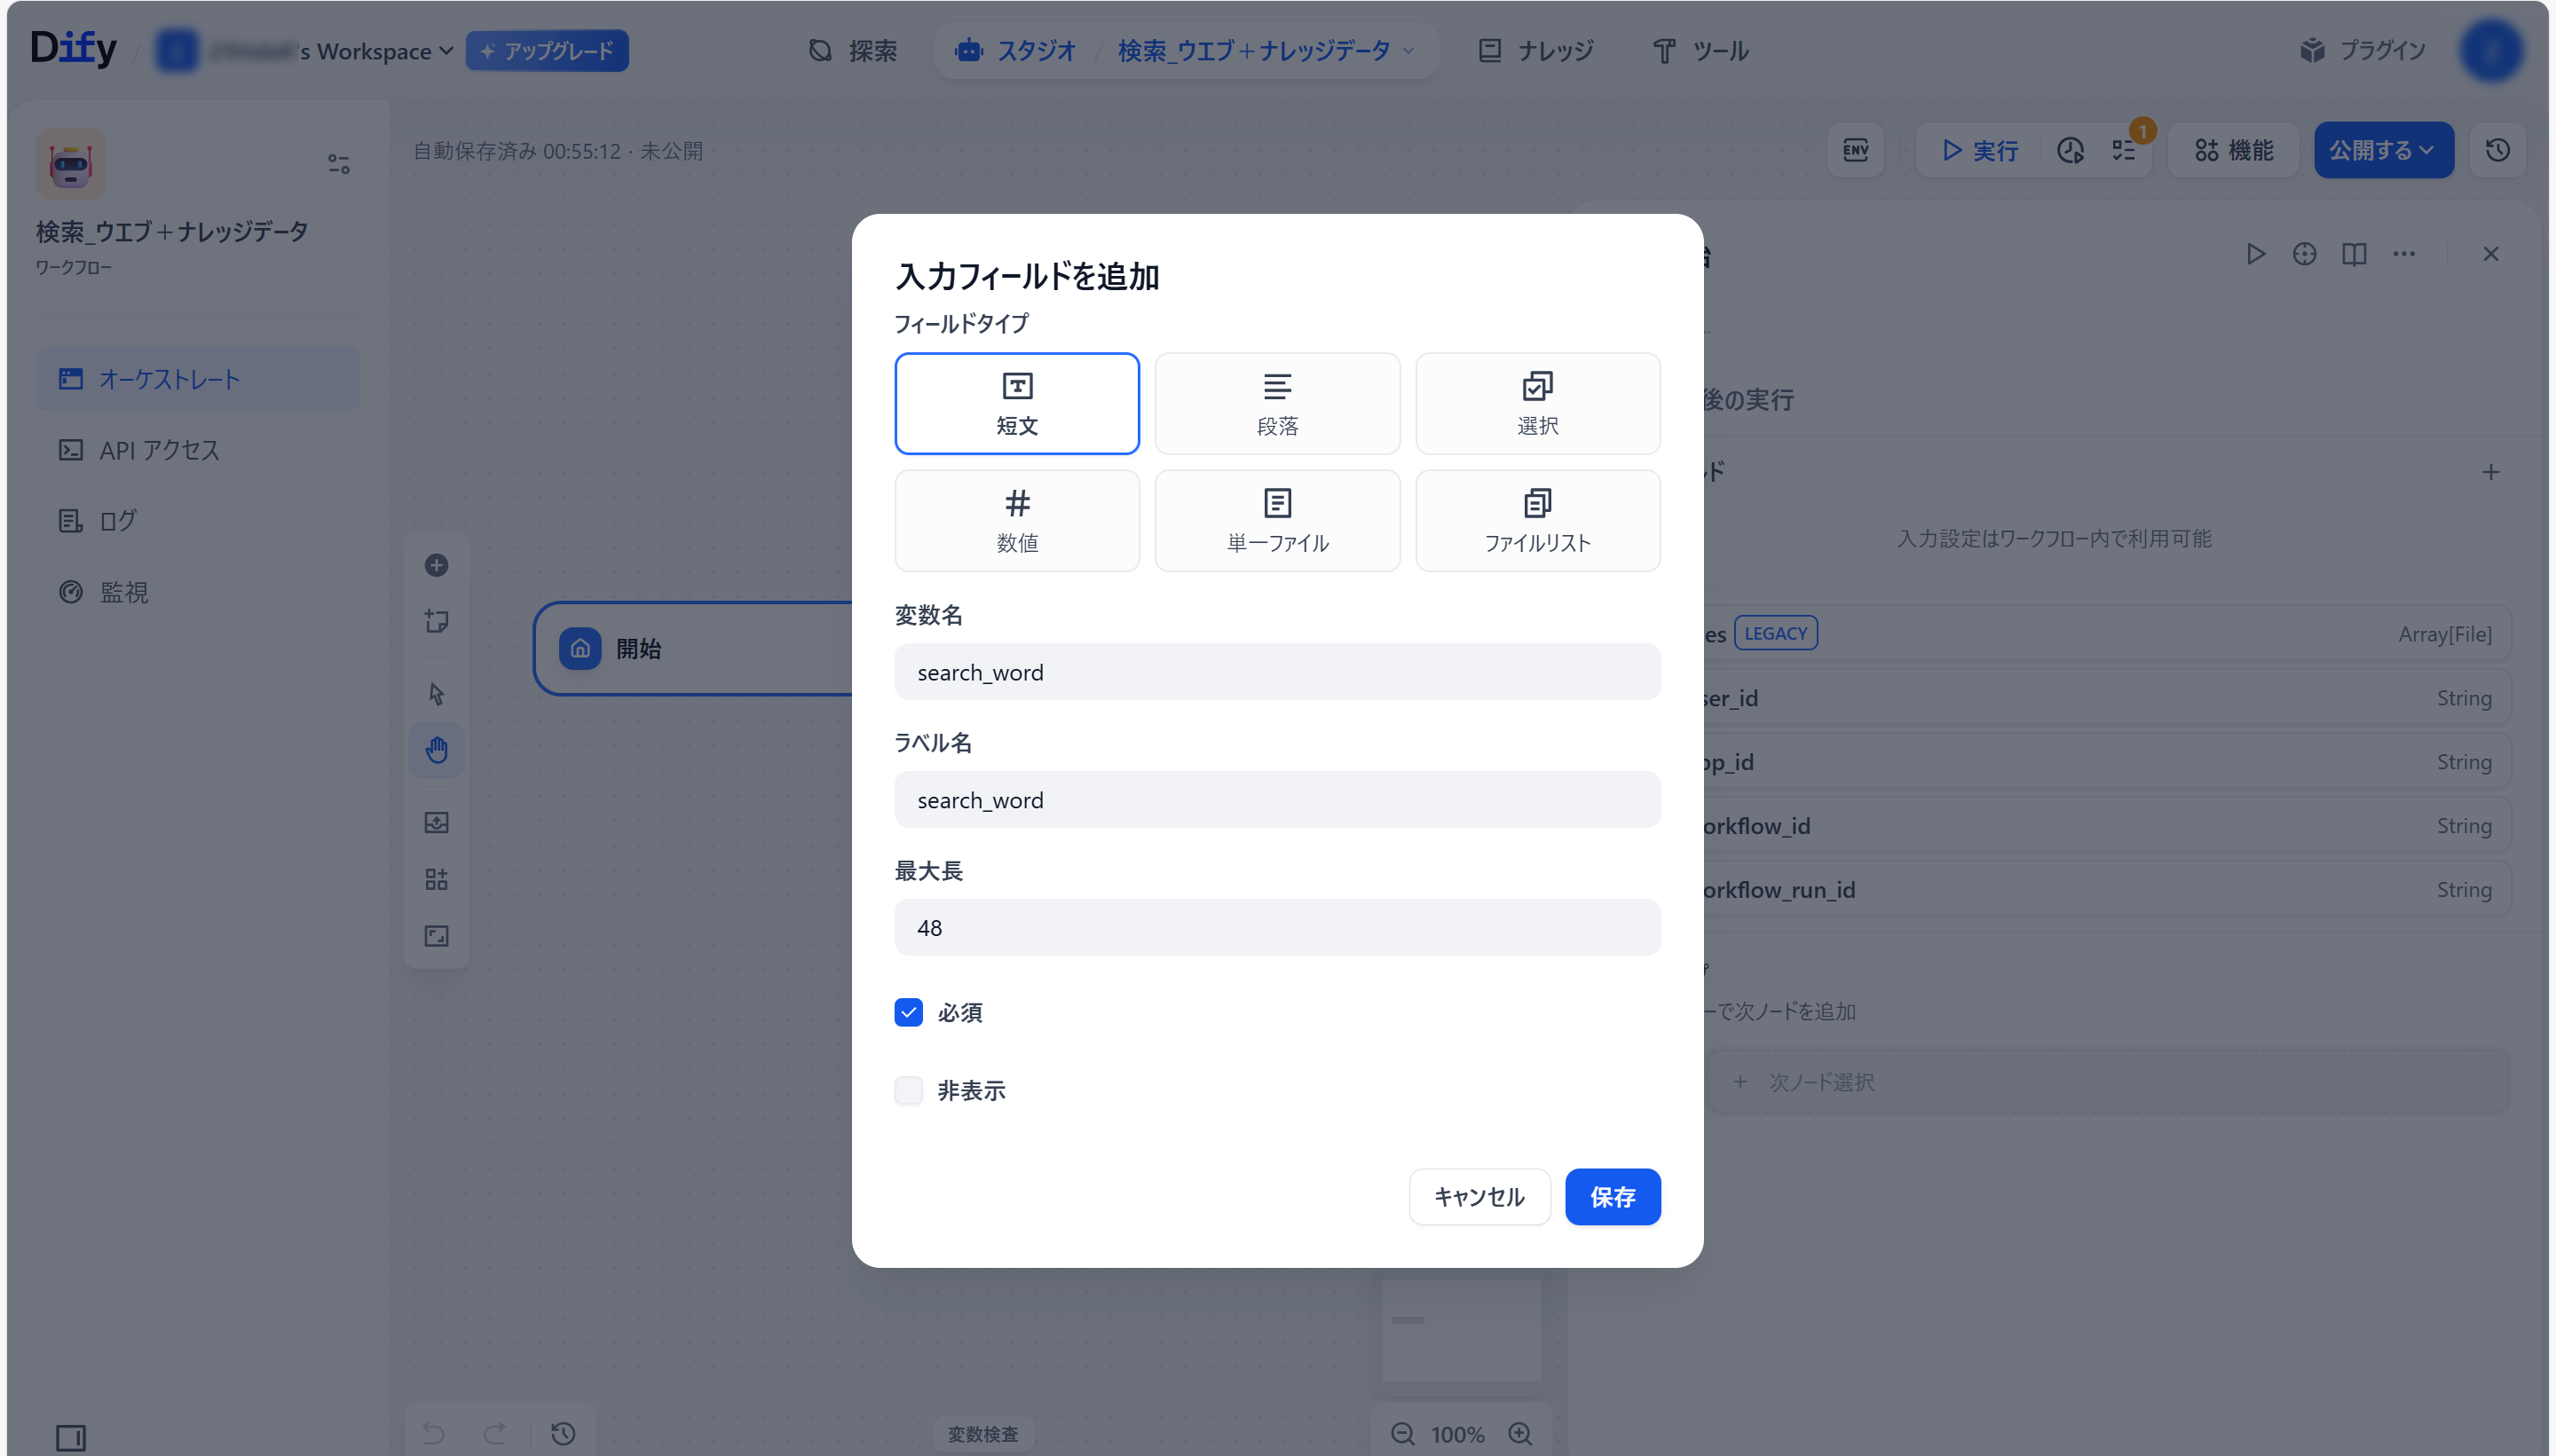
Task: Click the 保存 save button
Action: click(x=1611, y=1196)
